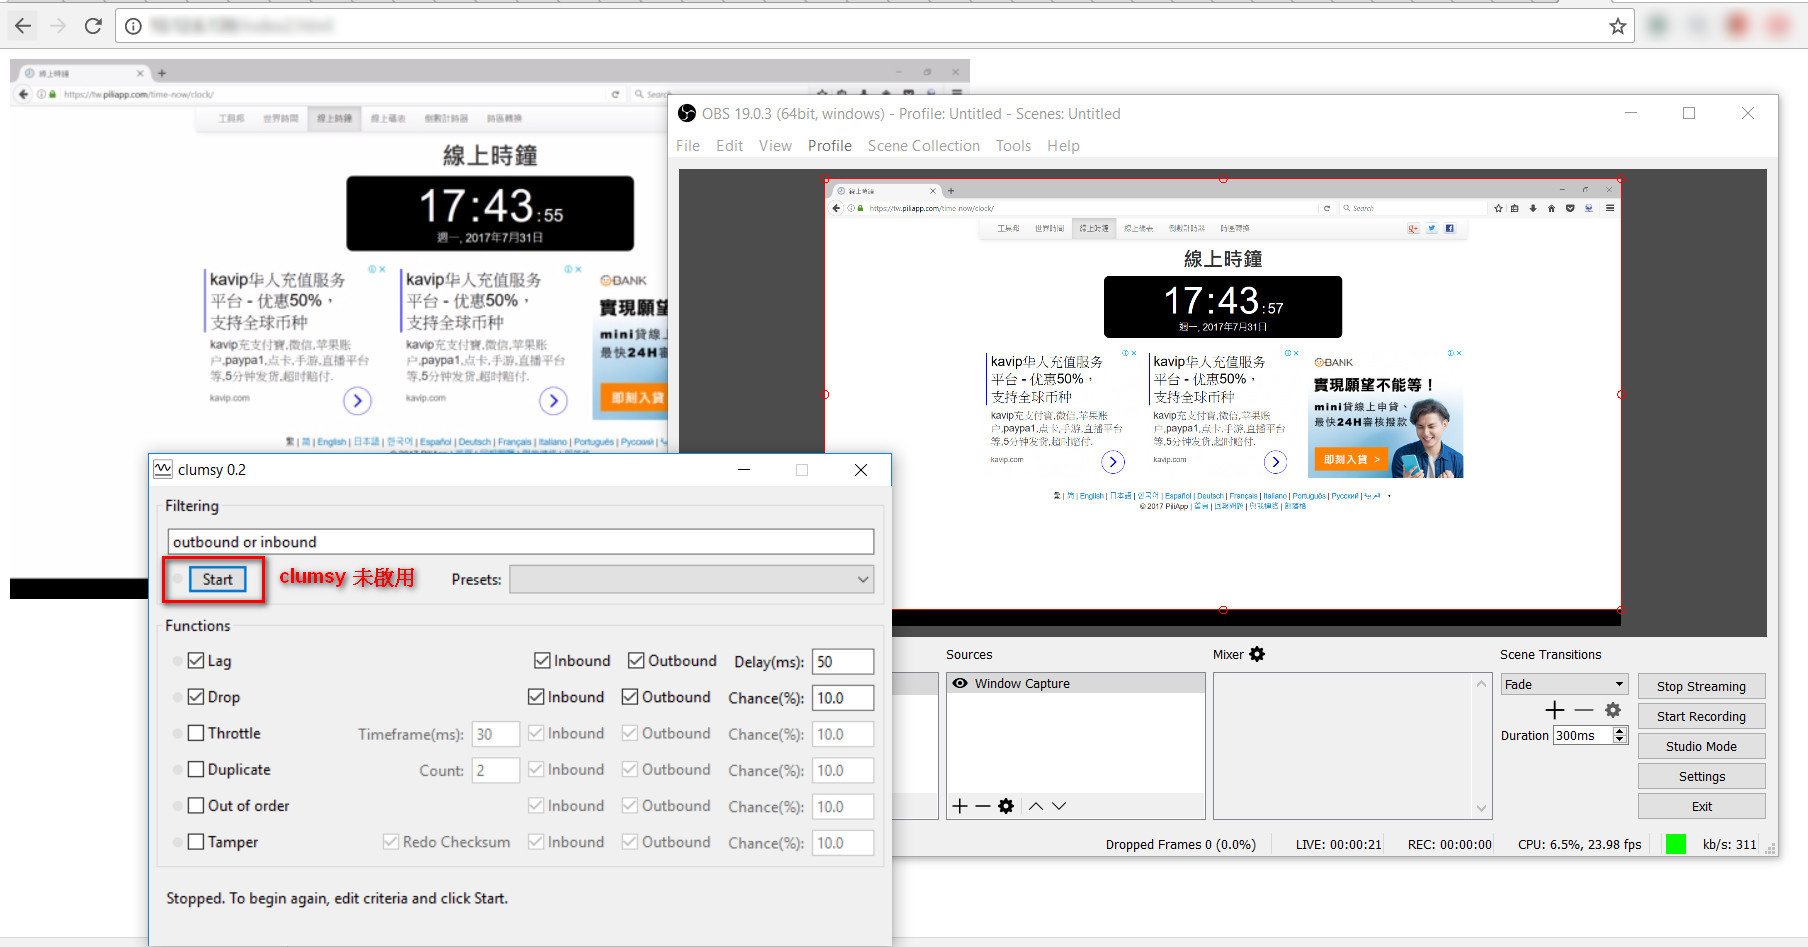
Task: Enable the Throttle function checkbox
Action: tap(196, 733)
